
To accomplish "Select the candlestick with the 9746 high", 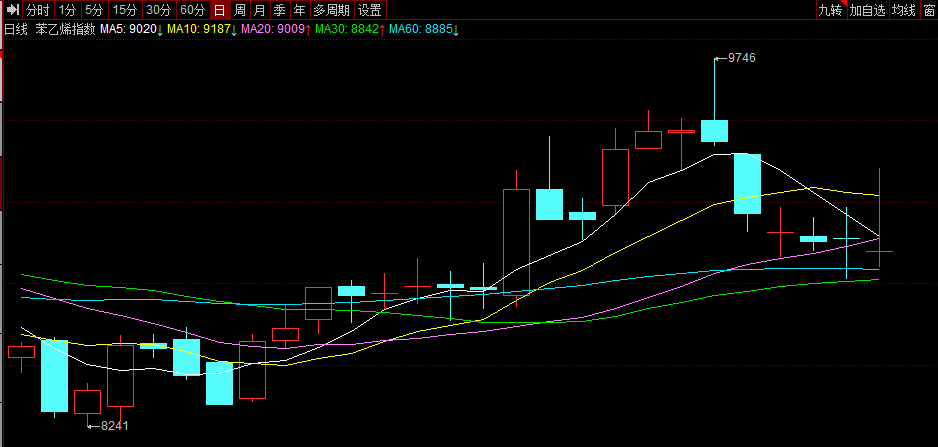I will 714,130.
